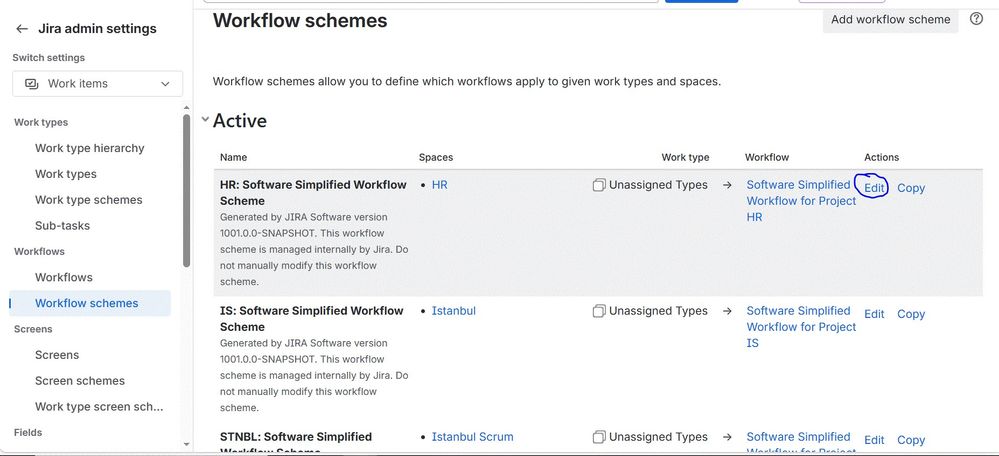Click sidebar scrollbar up arrow
The width and height of the screenshot is (999, 456).
point(186,108)
